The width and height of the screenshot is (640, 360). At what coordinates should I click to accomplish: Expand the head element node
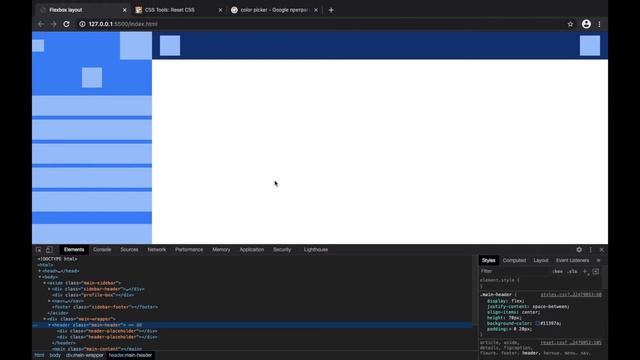point(40,271)
